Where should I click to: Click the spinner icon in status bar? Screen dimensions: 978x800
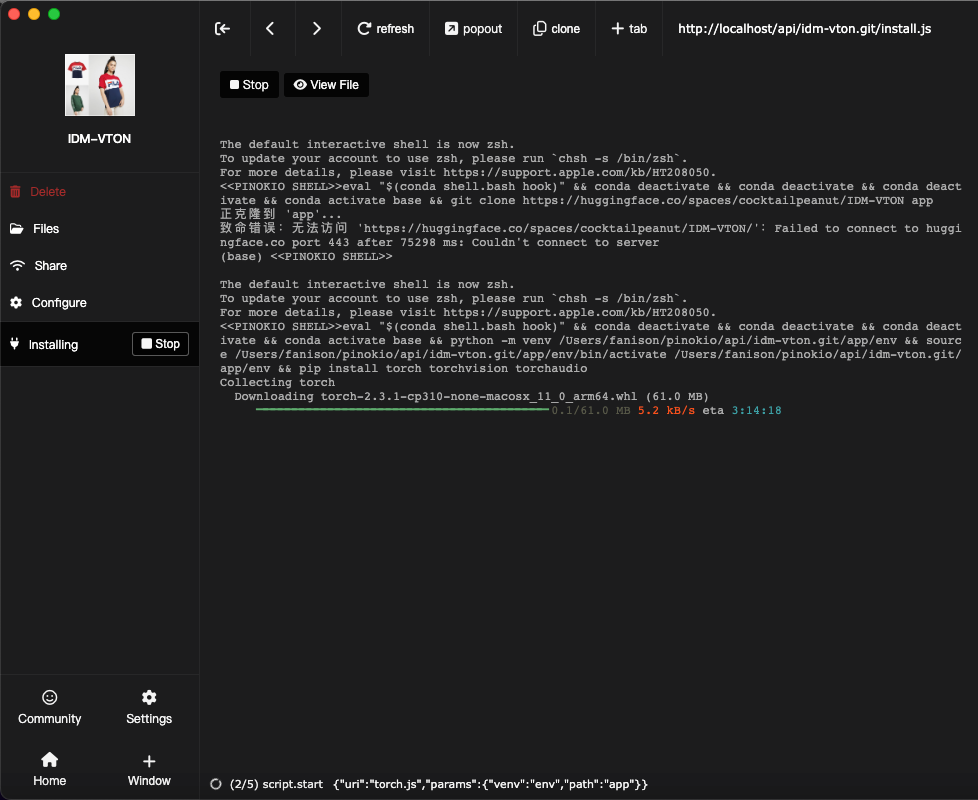216,784
